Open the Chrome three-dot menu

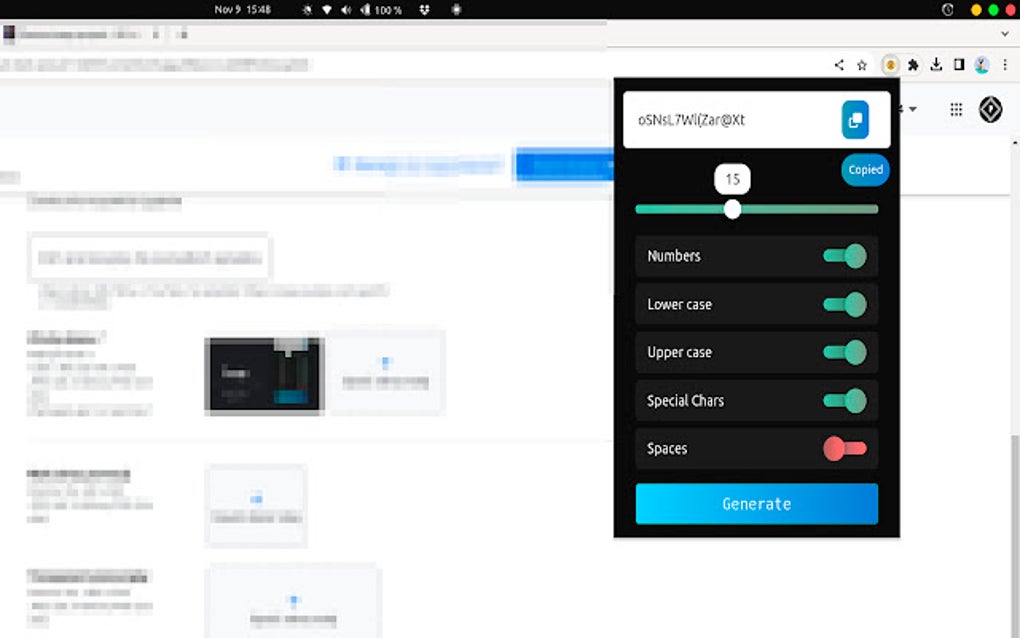click(x=1003, y=64)
